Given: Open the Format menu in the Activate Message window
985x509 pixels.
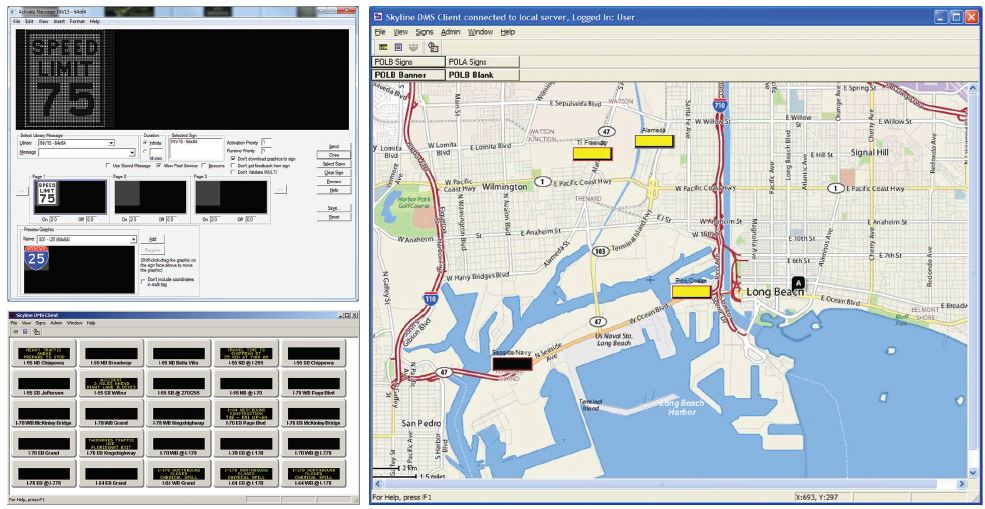Looking at the screenshot, I should [77, 21].
